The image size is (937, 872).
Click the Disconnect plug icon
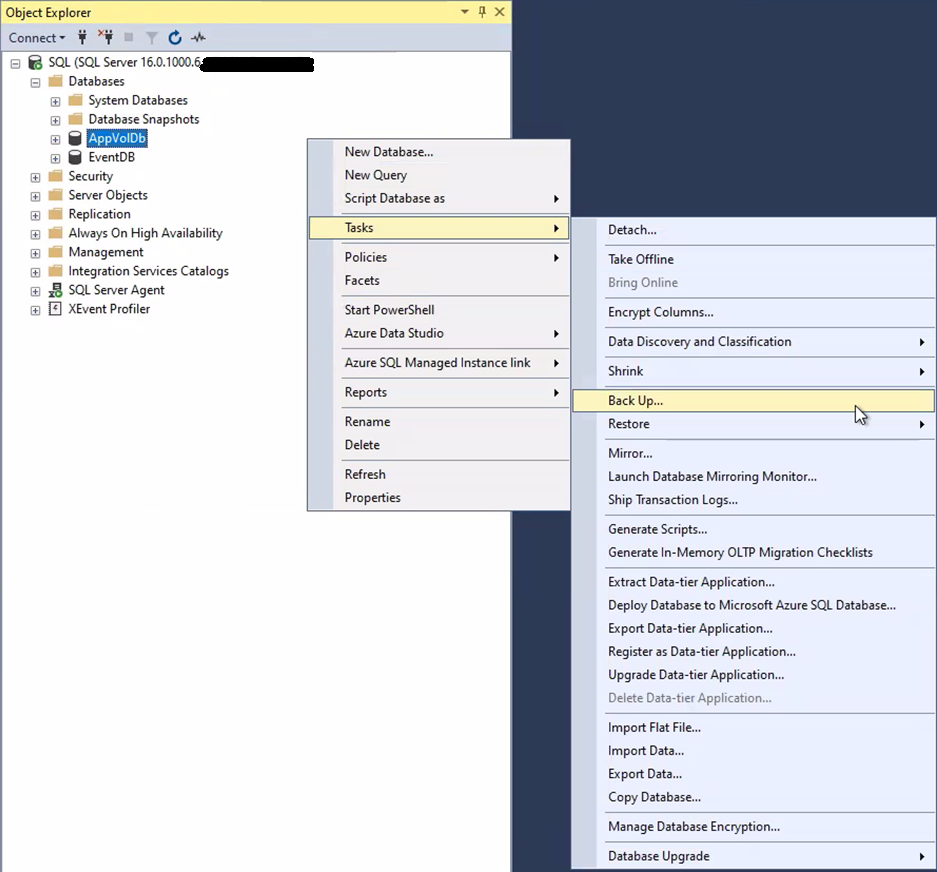click(x=105, y=38)
